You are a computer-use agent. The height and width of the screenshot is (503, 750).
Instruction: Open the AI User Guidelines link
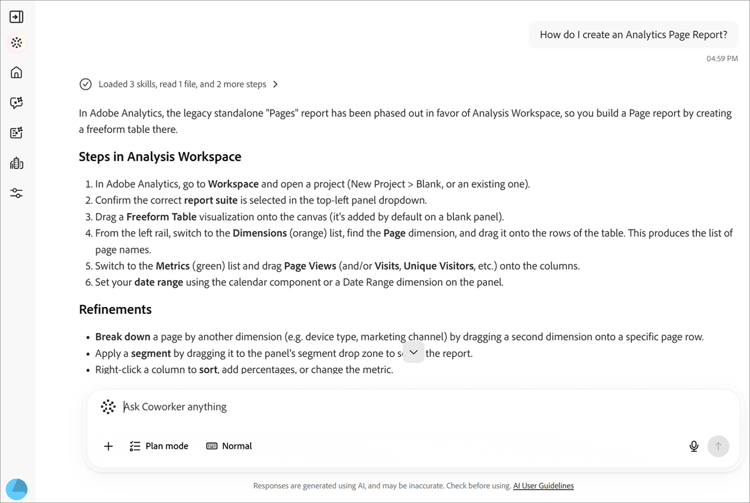pos(543,486)
